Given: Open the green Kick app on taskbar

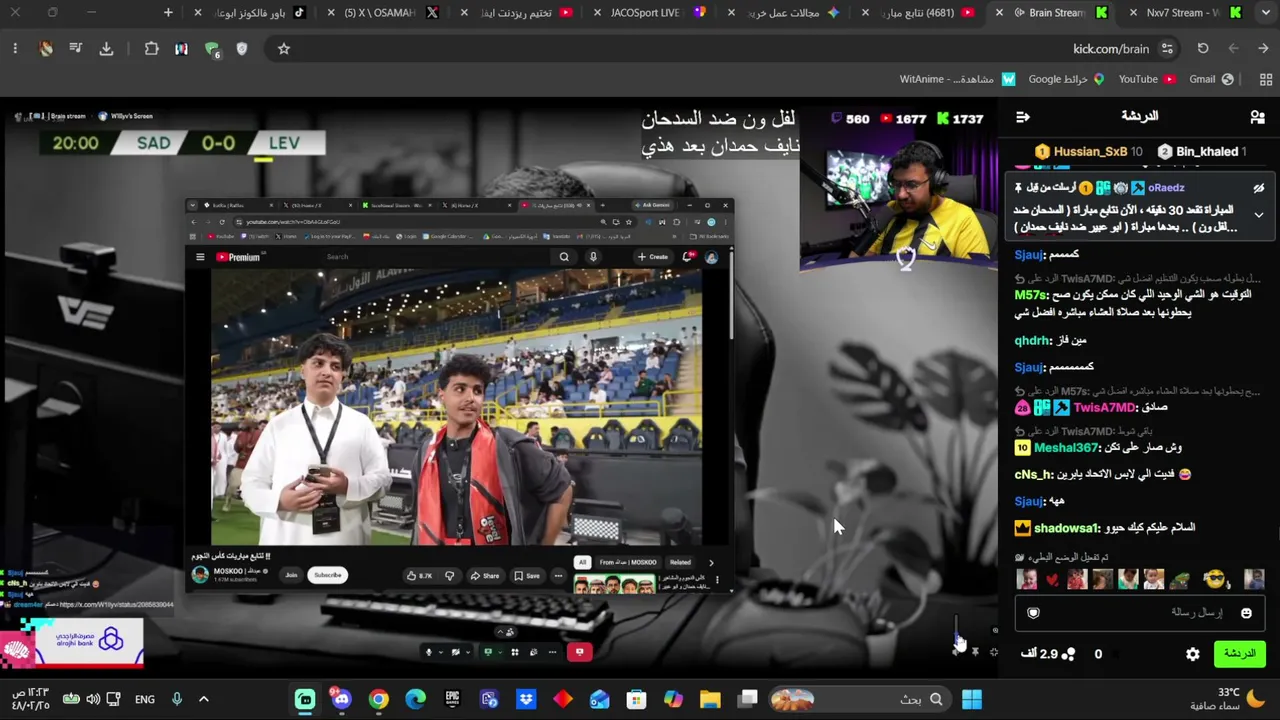Looking at the screenshot, I should click(305, 700).
